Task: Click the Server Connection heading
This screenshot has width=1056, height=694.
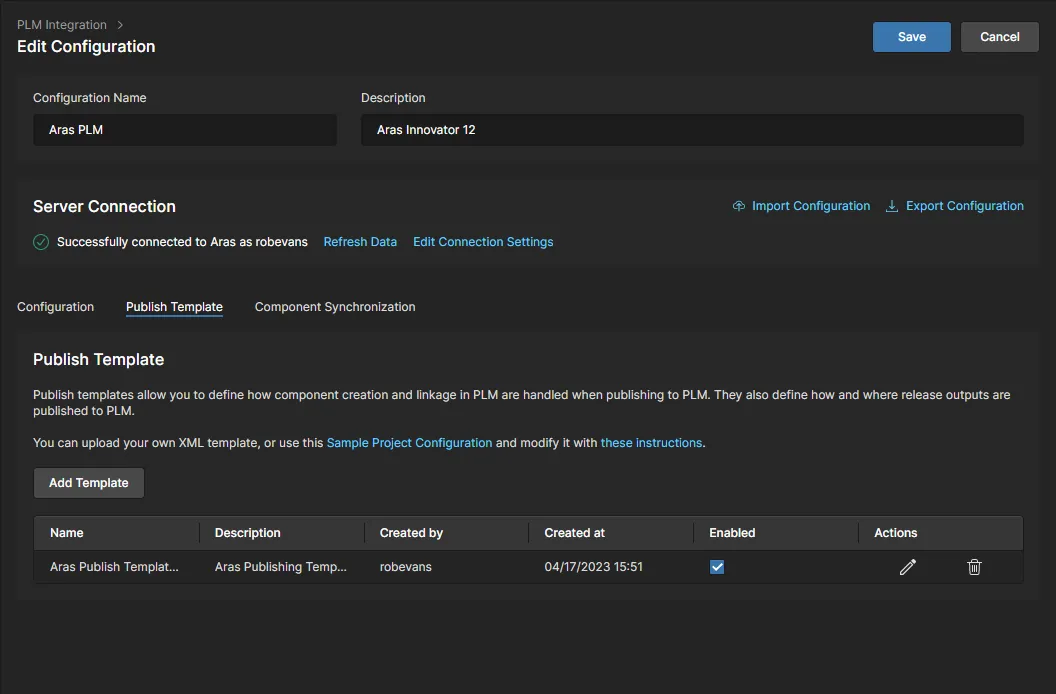Action: coord(104,206)
